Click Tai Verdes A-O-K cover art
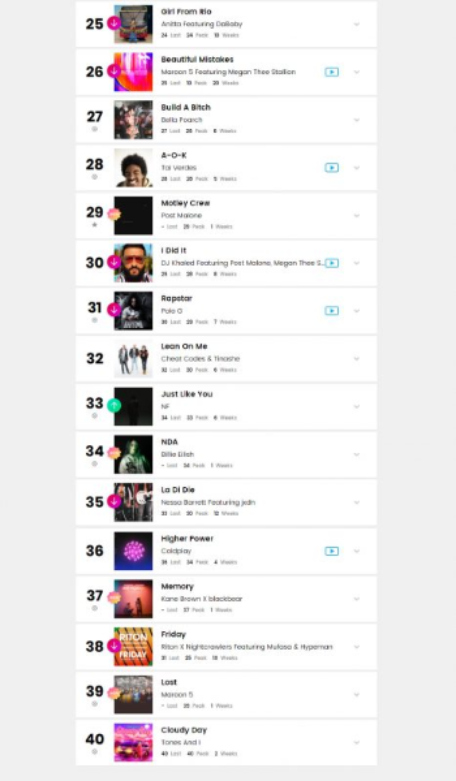The width and height of the screenshot is (456, 781). coord(133,168)
